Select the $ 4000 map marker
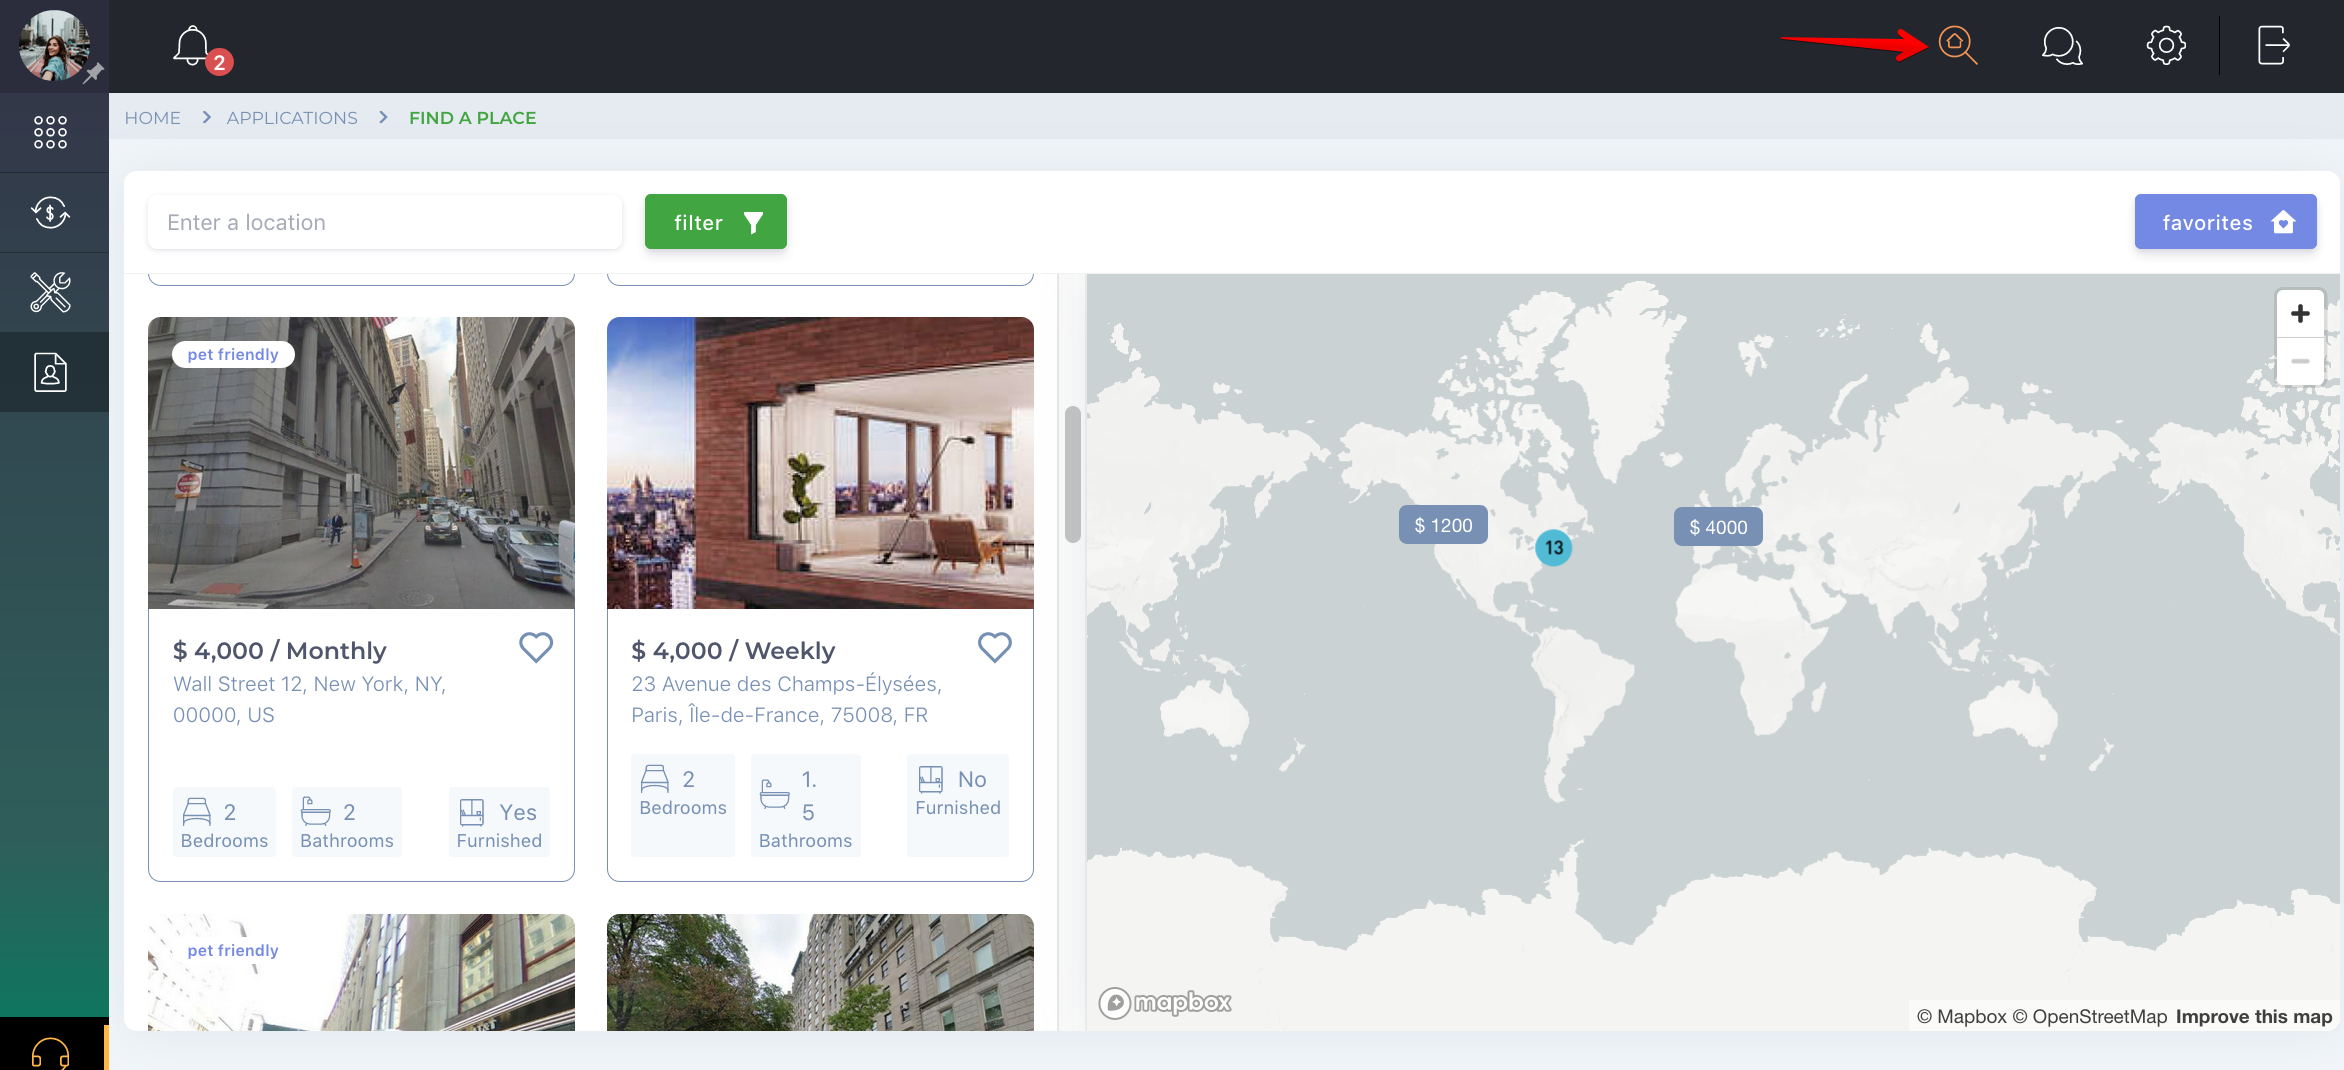The image size is (2344, 1070). (x=1718, y=527)
